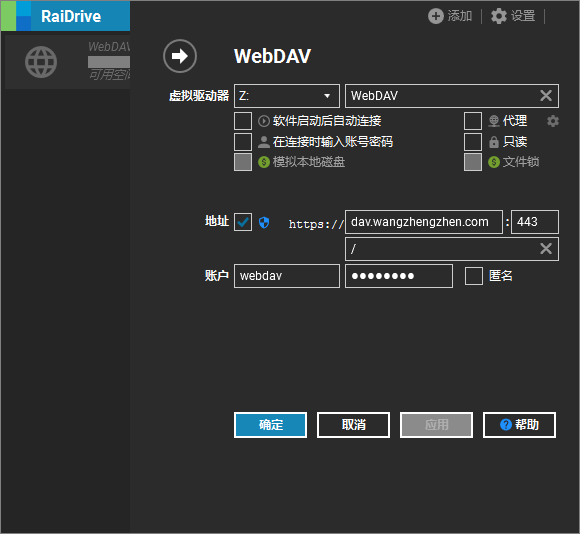Click the masked password field

pyautogui.click(x=399, y=276)
